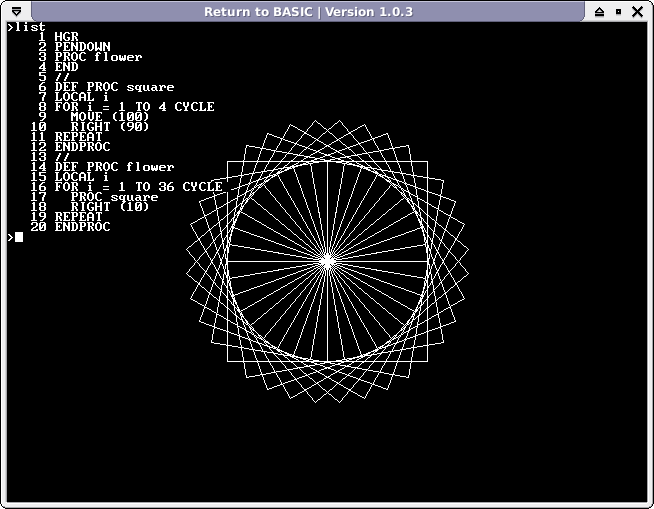This screenshot has height=509, width=654.
Task: Select line 2 'PENDOWN'
Action: click(x=74, y=47)
